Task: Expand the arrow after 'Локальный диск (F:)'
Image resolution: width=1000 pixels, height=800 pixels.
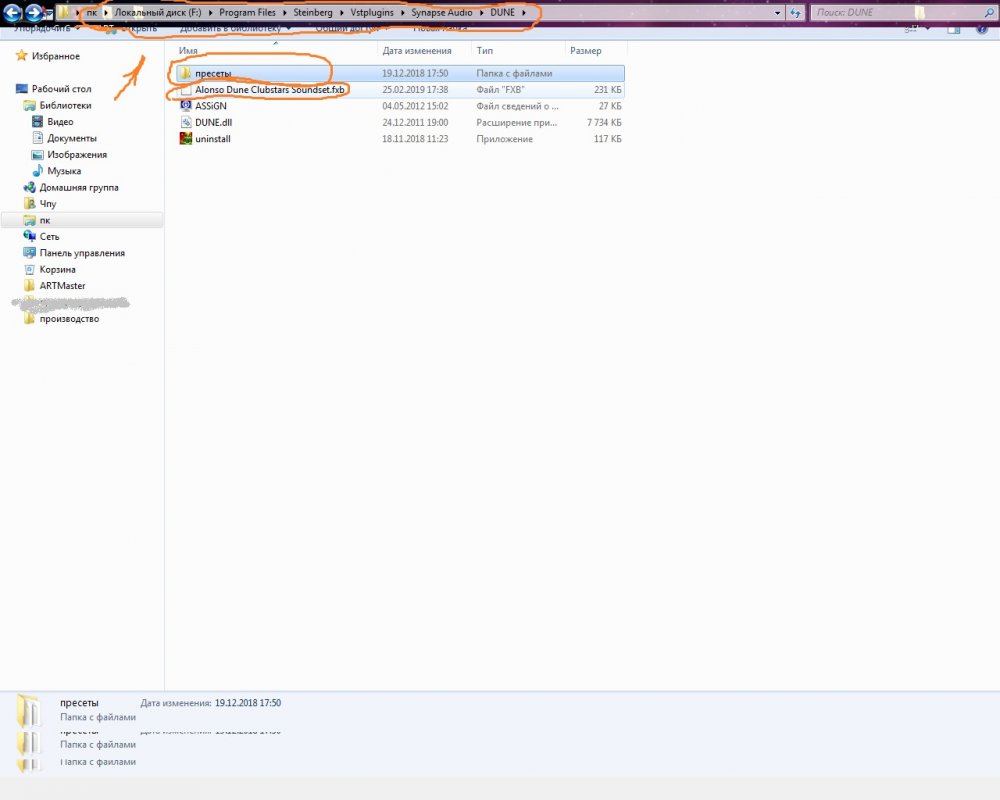Action: pyautogui.click(x=210, y=13)
